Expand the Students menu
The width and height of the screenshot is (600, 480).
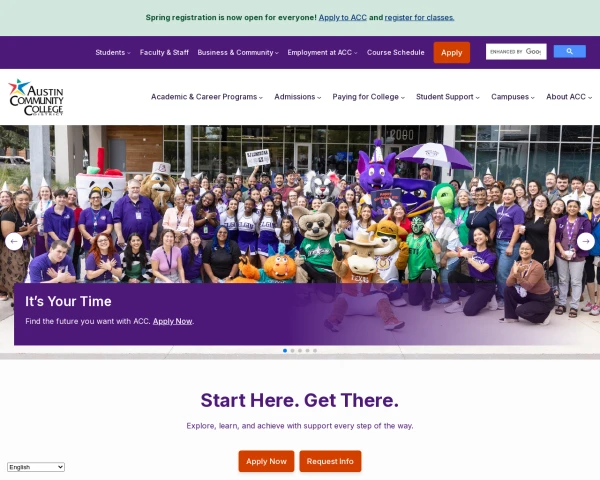point(113,52)
